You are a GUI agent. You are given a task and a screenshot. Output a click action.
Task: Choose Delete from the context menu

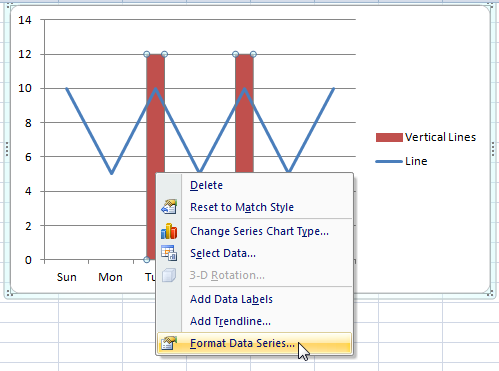pos(206,185)
